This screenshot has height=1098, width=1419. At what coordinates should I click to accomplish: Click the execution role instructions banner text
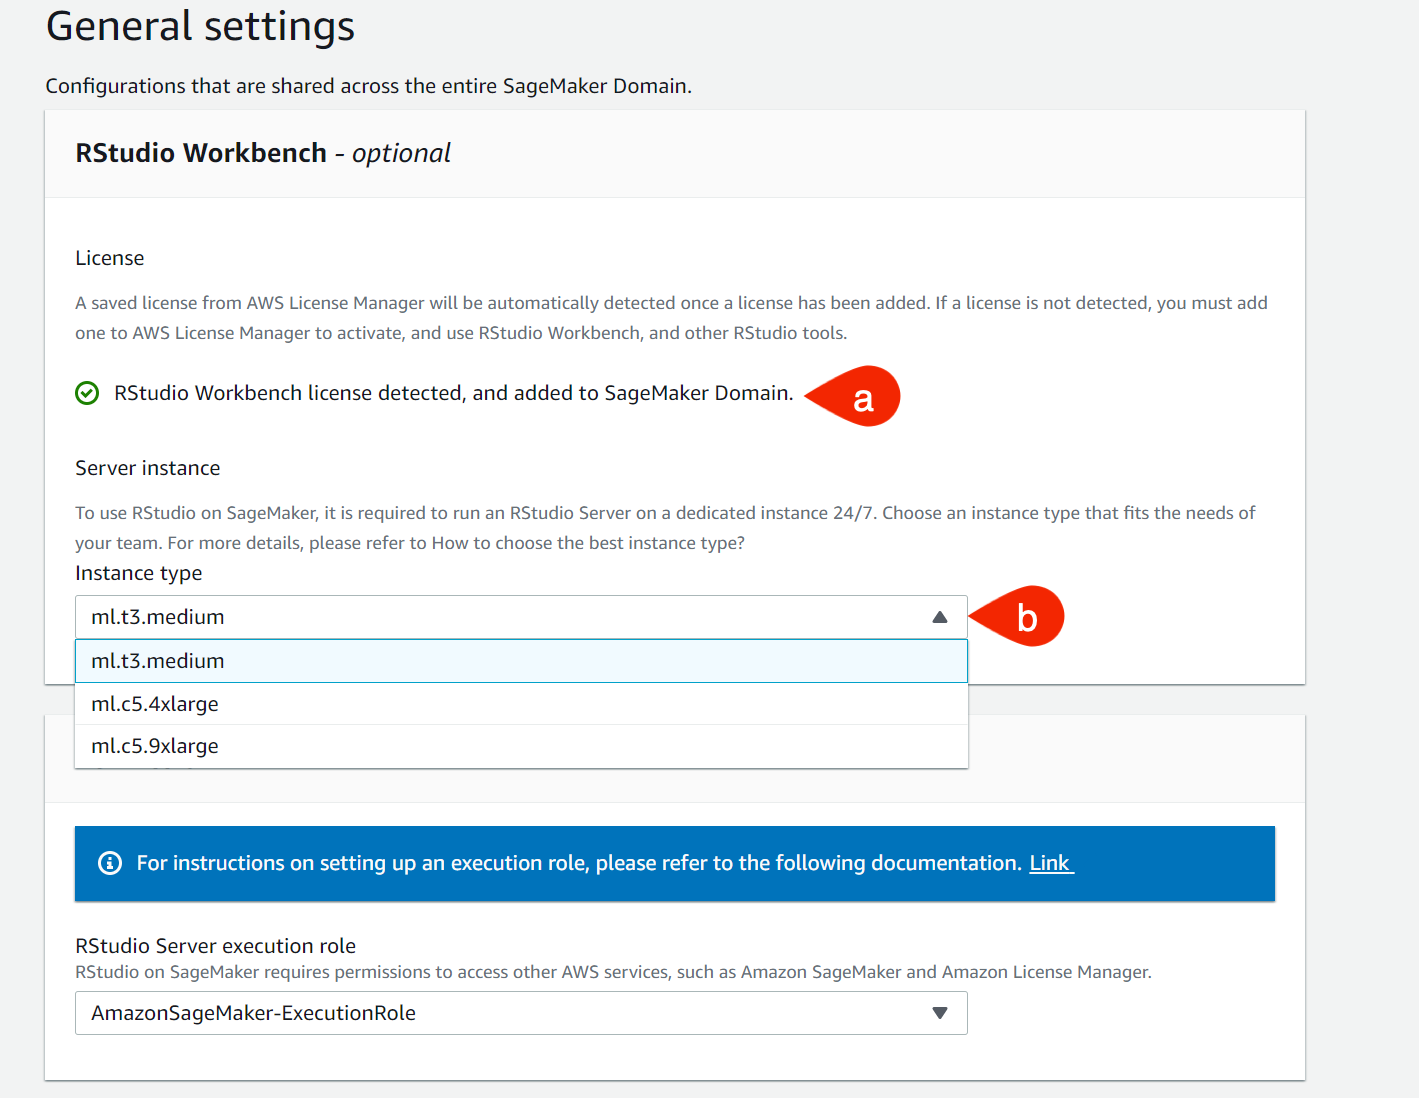578,863
